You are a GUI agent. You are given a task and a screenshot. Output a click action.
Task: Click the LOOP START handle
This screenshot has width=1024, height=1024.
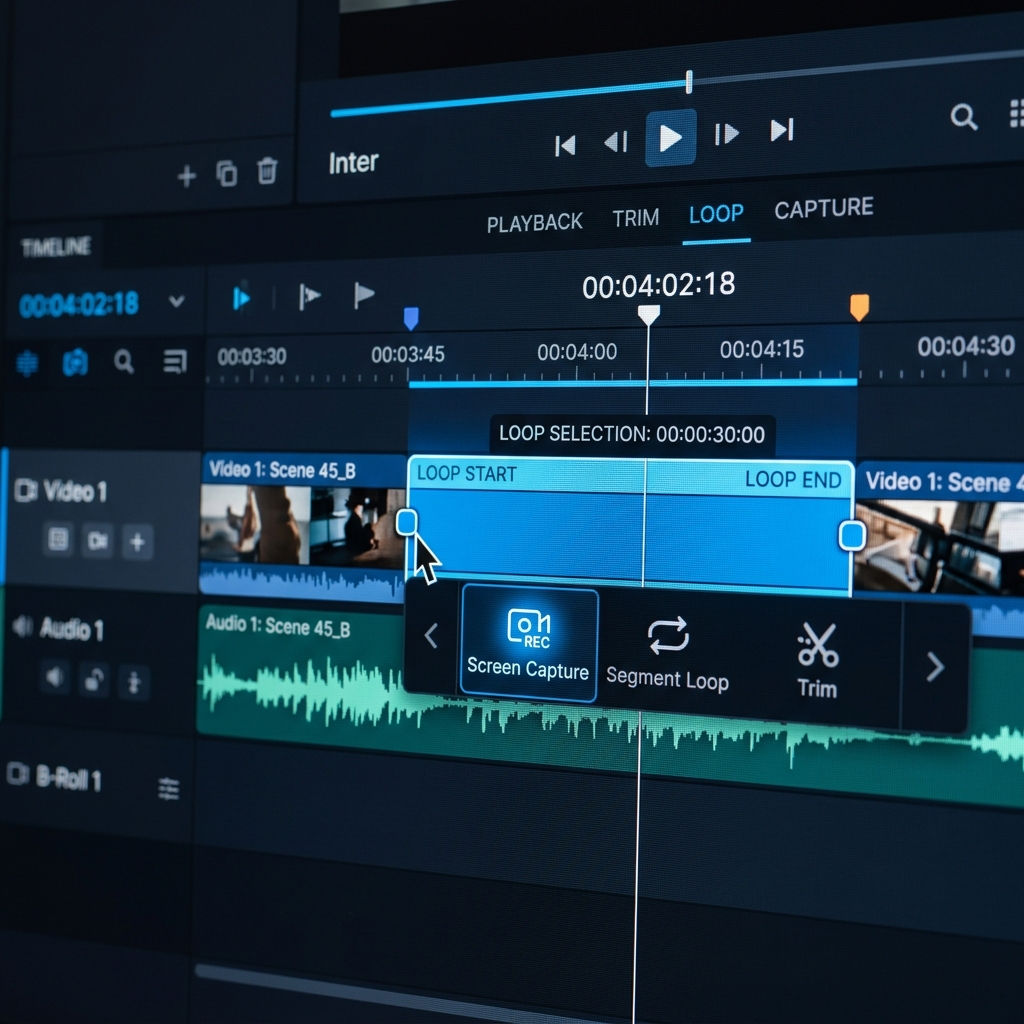tap(407, 522)
